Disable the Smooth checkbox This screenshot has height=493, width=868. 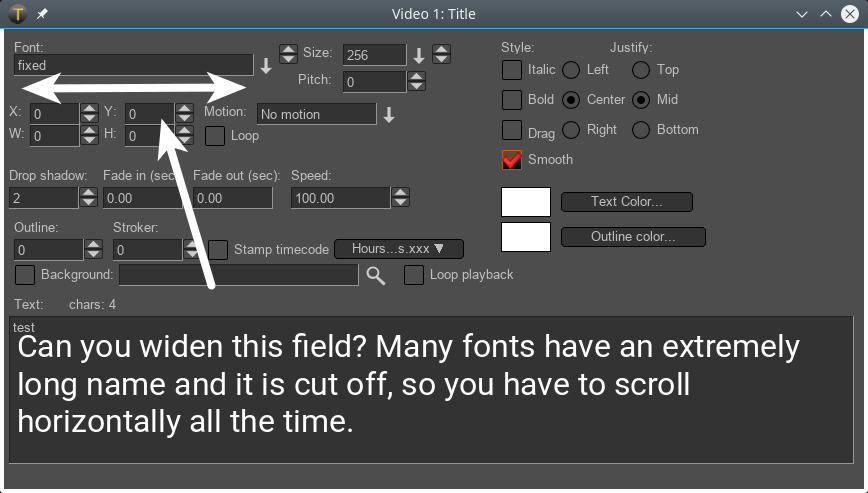click(x=512, y=159)
